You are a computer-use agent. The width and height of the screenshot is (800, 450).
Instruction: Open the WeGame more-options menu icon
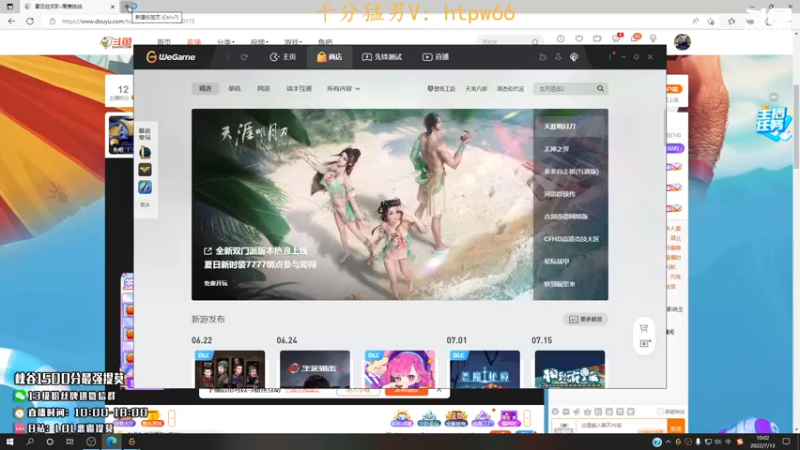point(611,57)
